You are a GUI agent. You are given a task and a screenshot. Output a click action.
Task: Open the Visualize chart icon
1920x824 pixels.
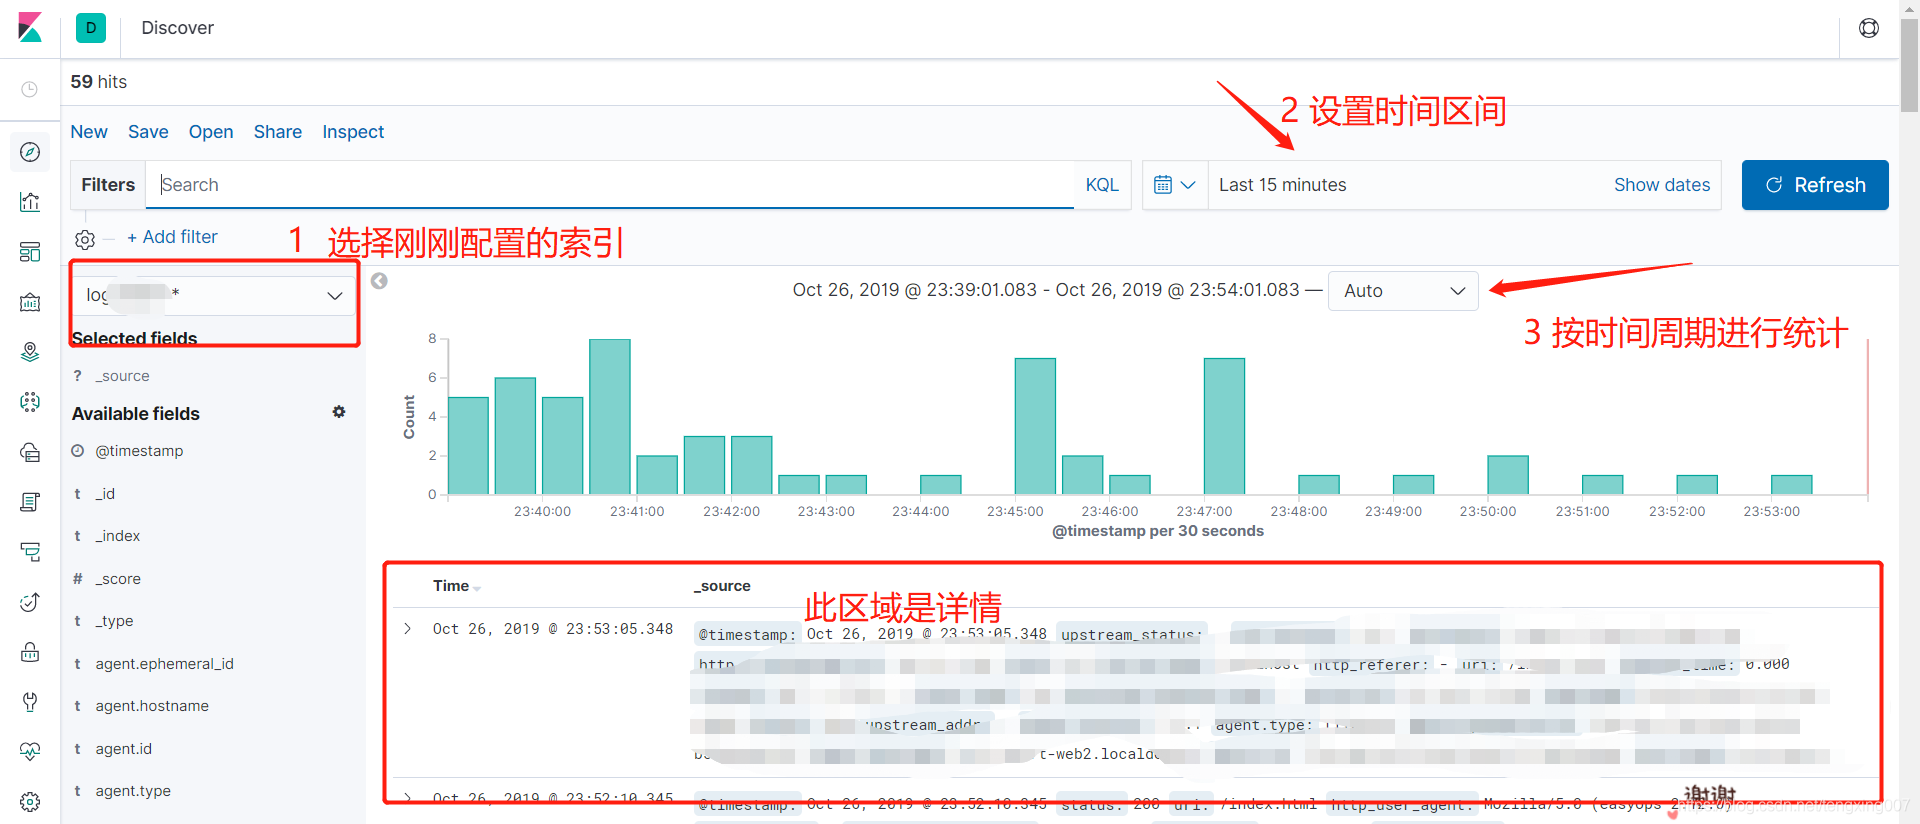pyautogui.click(x=30, y=202)
